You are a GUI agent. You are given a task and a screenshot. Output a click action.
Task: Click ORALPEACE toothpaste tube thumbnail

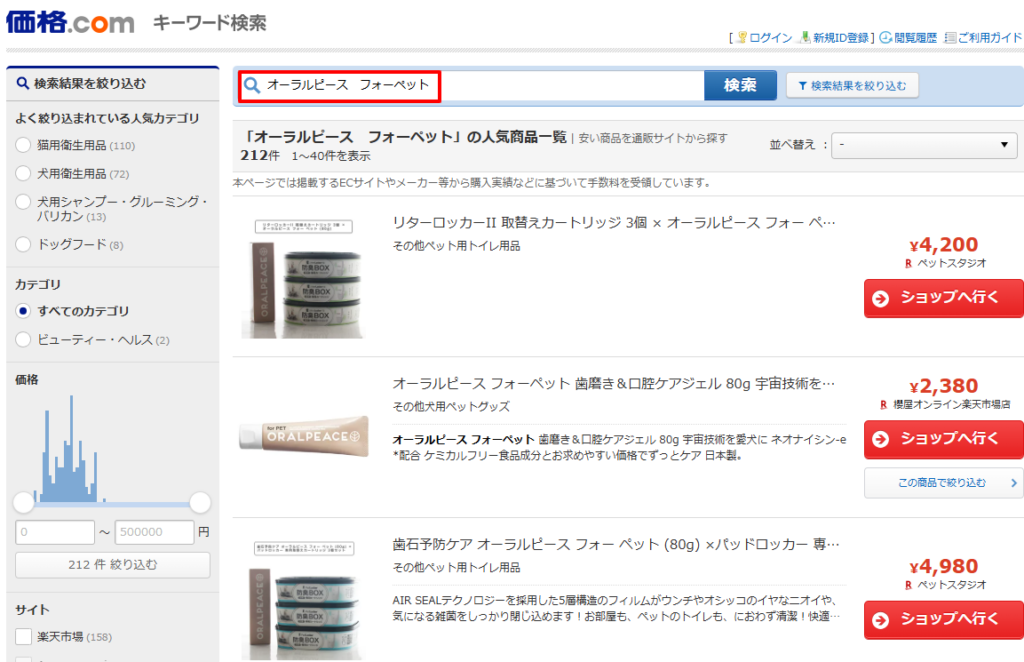[304, 436]
